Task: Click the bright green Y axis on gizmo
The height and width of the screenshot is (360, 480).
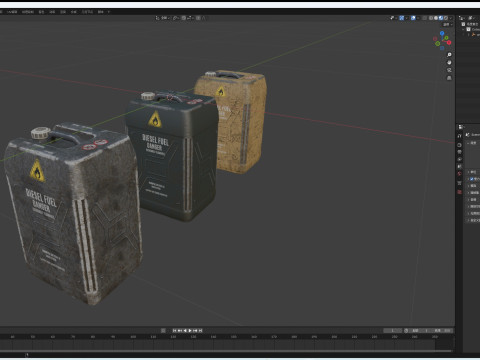Action: point(446,38)
